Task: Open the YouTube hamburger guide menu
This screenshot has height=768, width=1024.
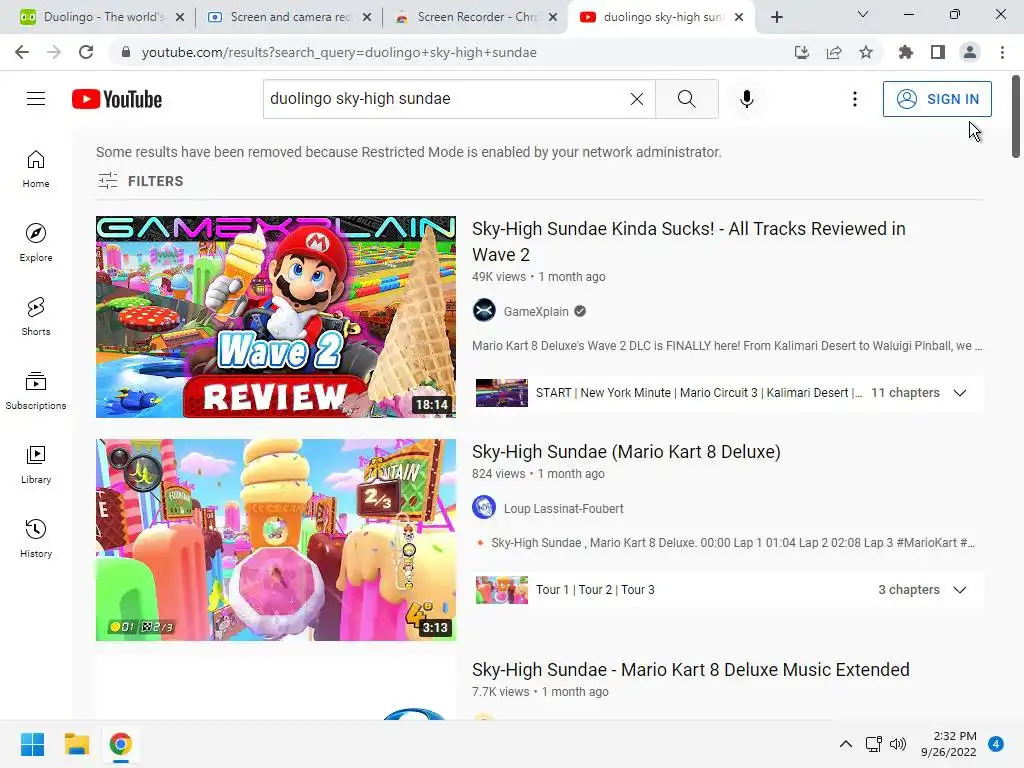Action: pyautogui.click(x=36, y=99)
